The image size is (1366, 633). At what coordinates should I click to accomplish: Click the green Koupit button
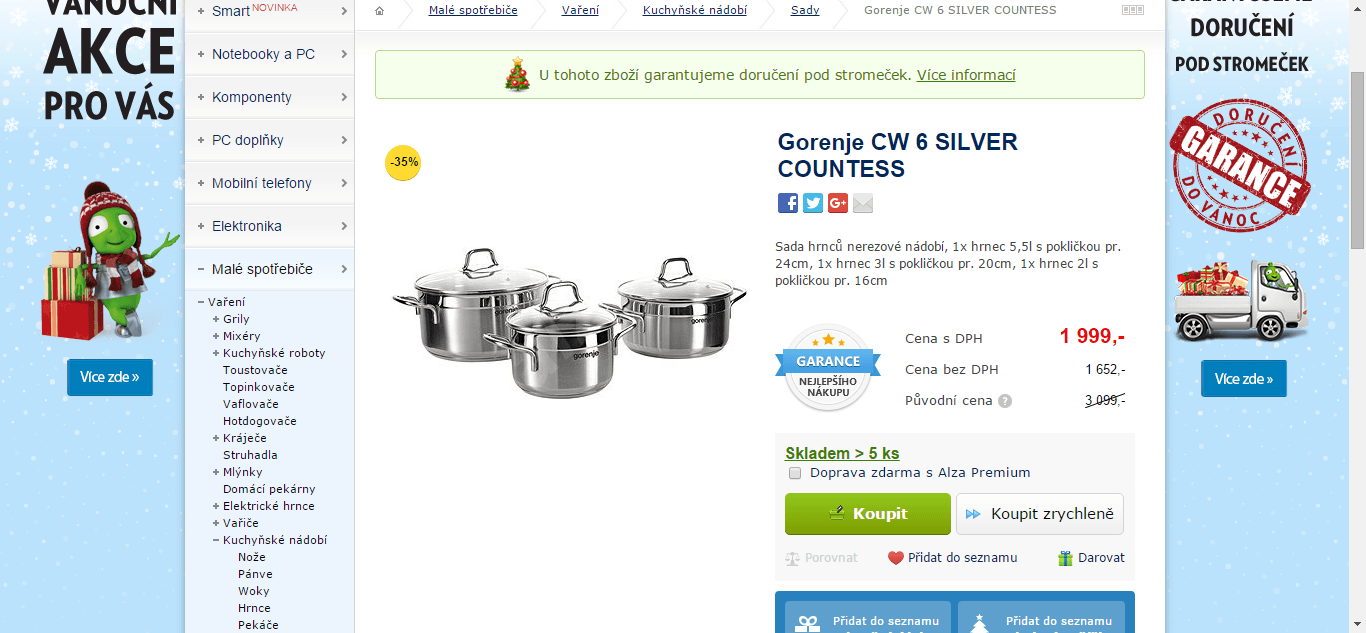868,514
